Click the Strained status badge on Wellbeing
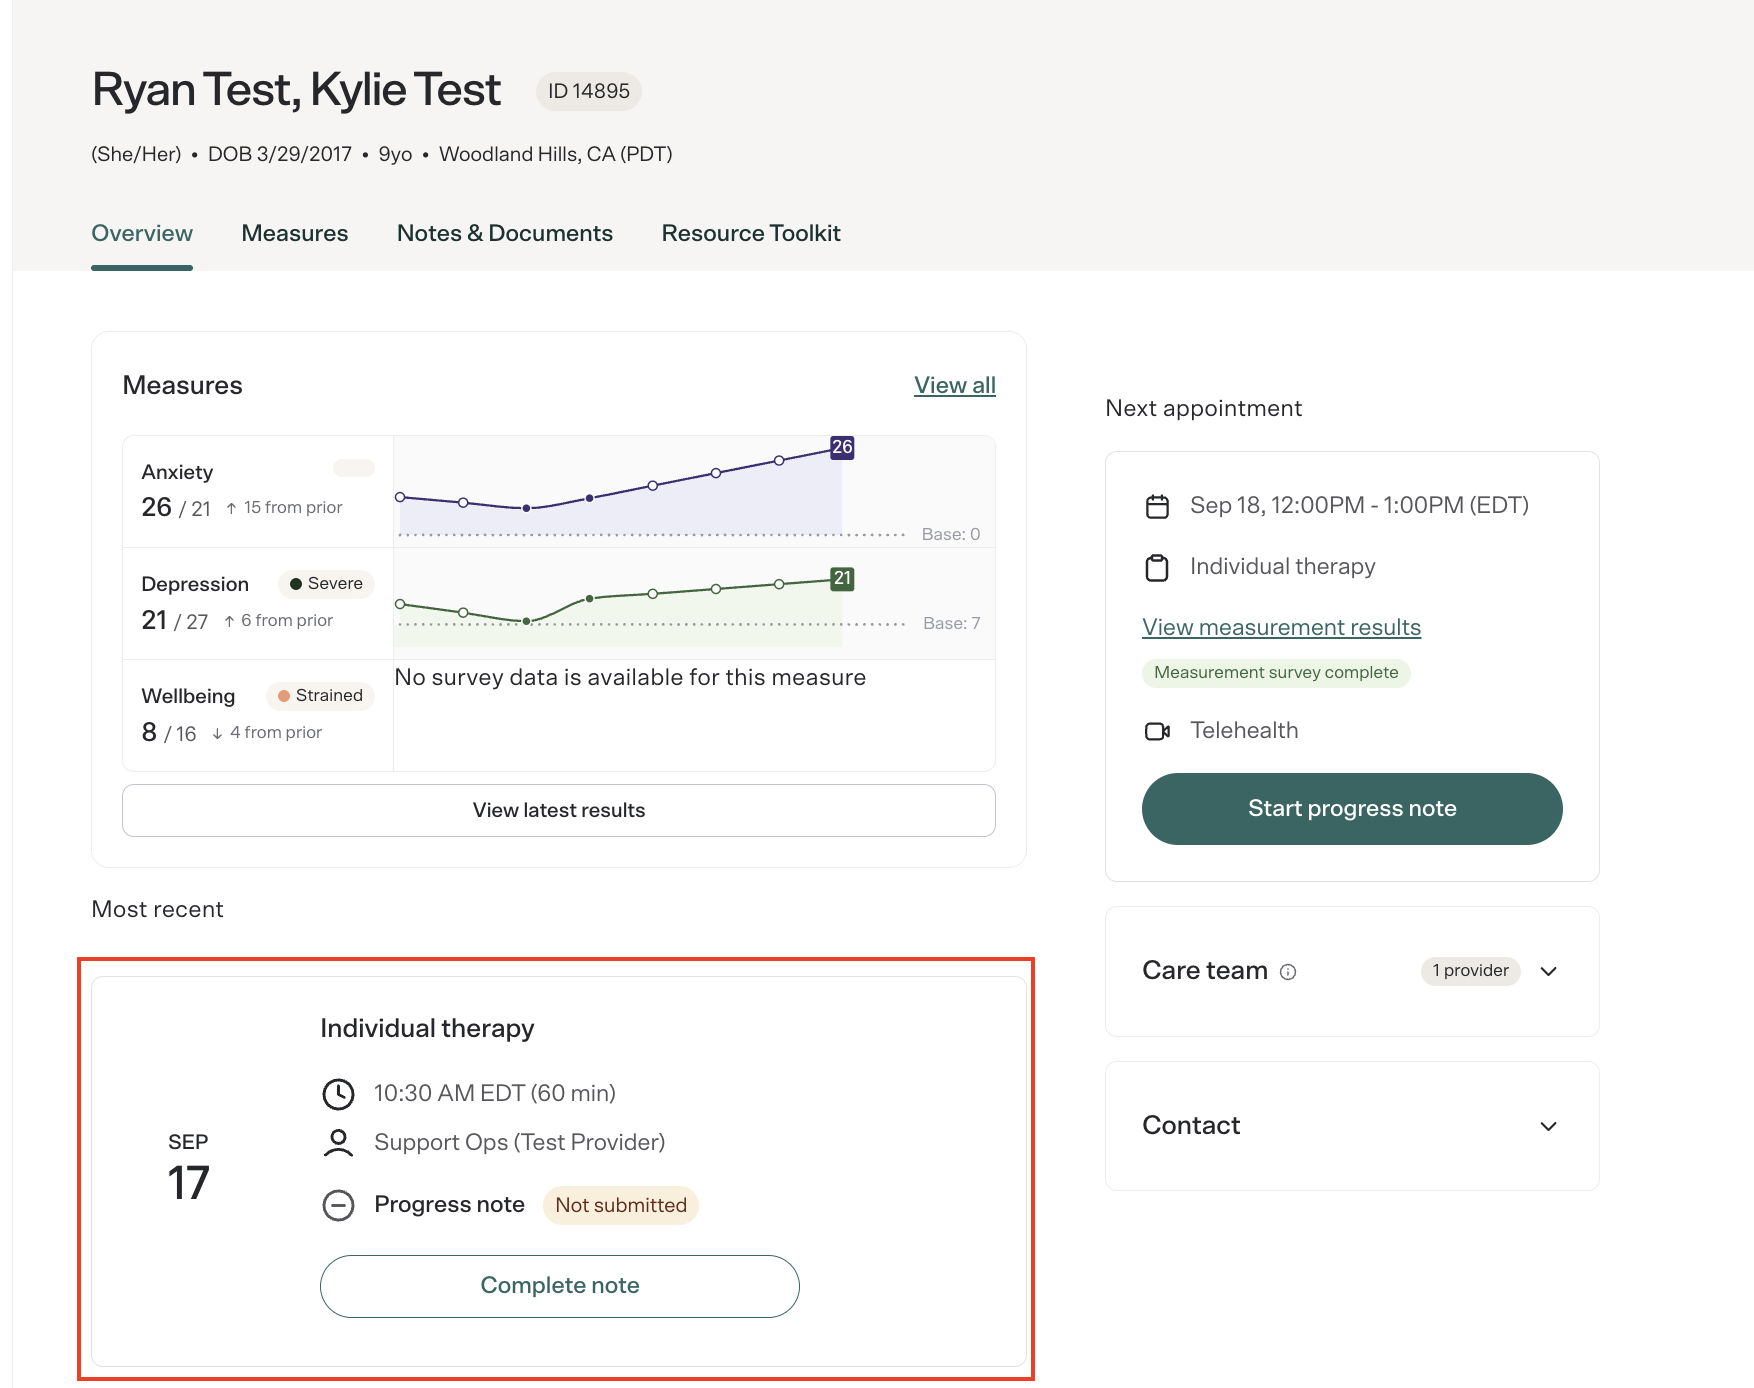 coord(320,696)
